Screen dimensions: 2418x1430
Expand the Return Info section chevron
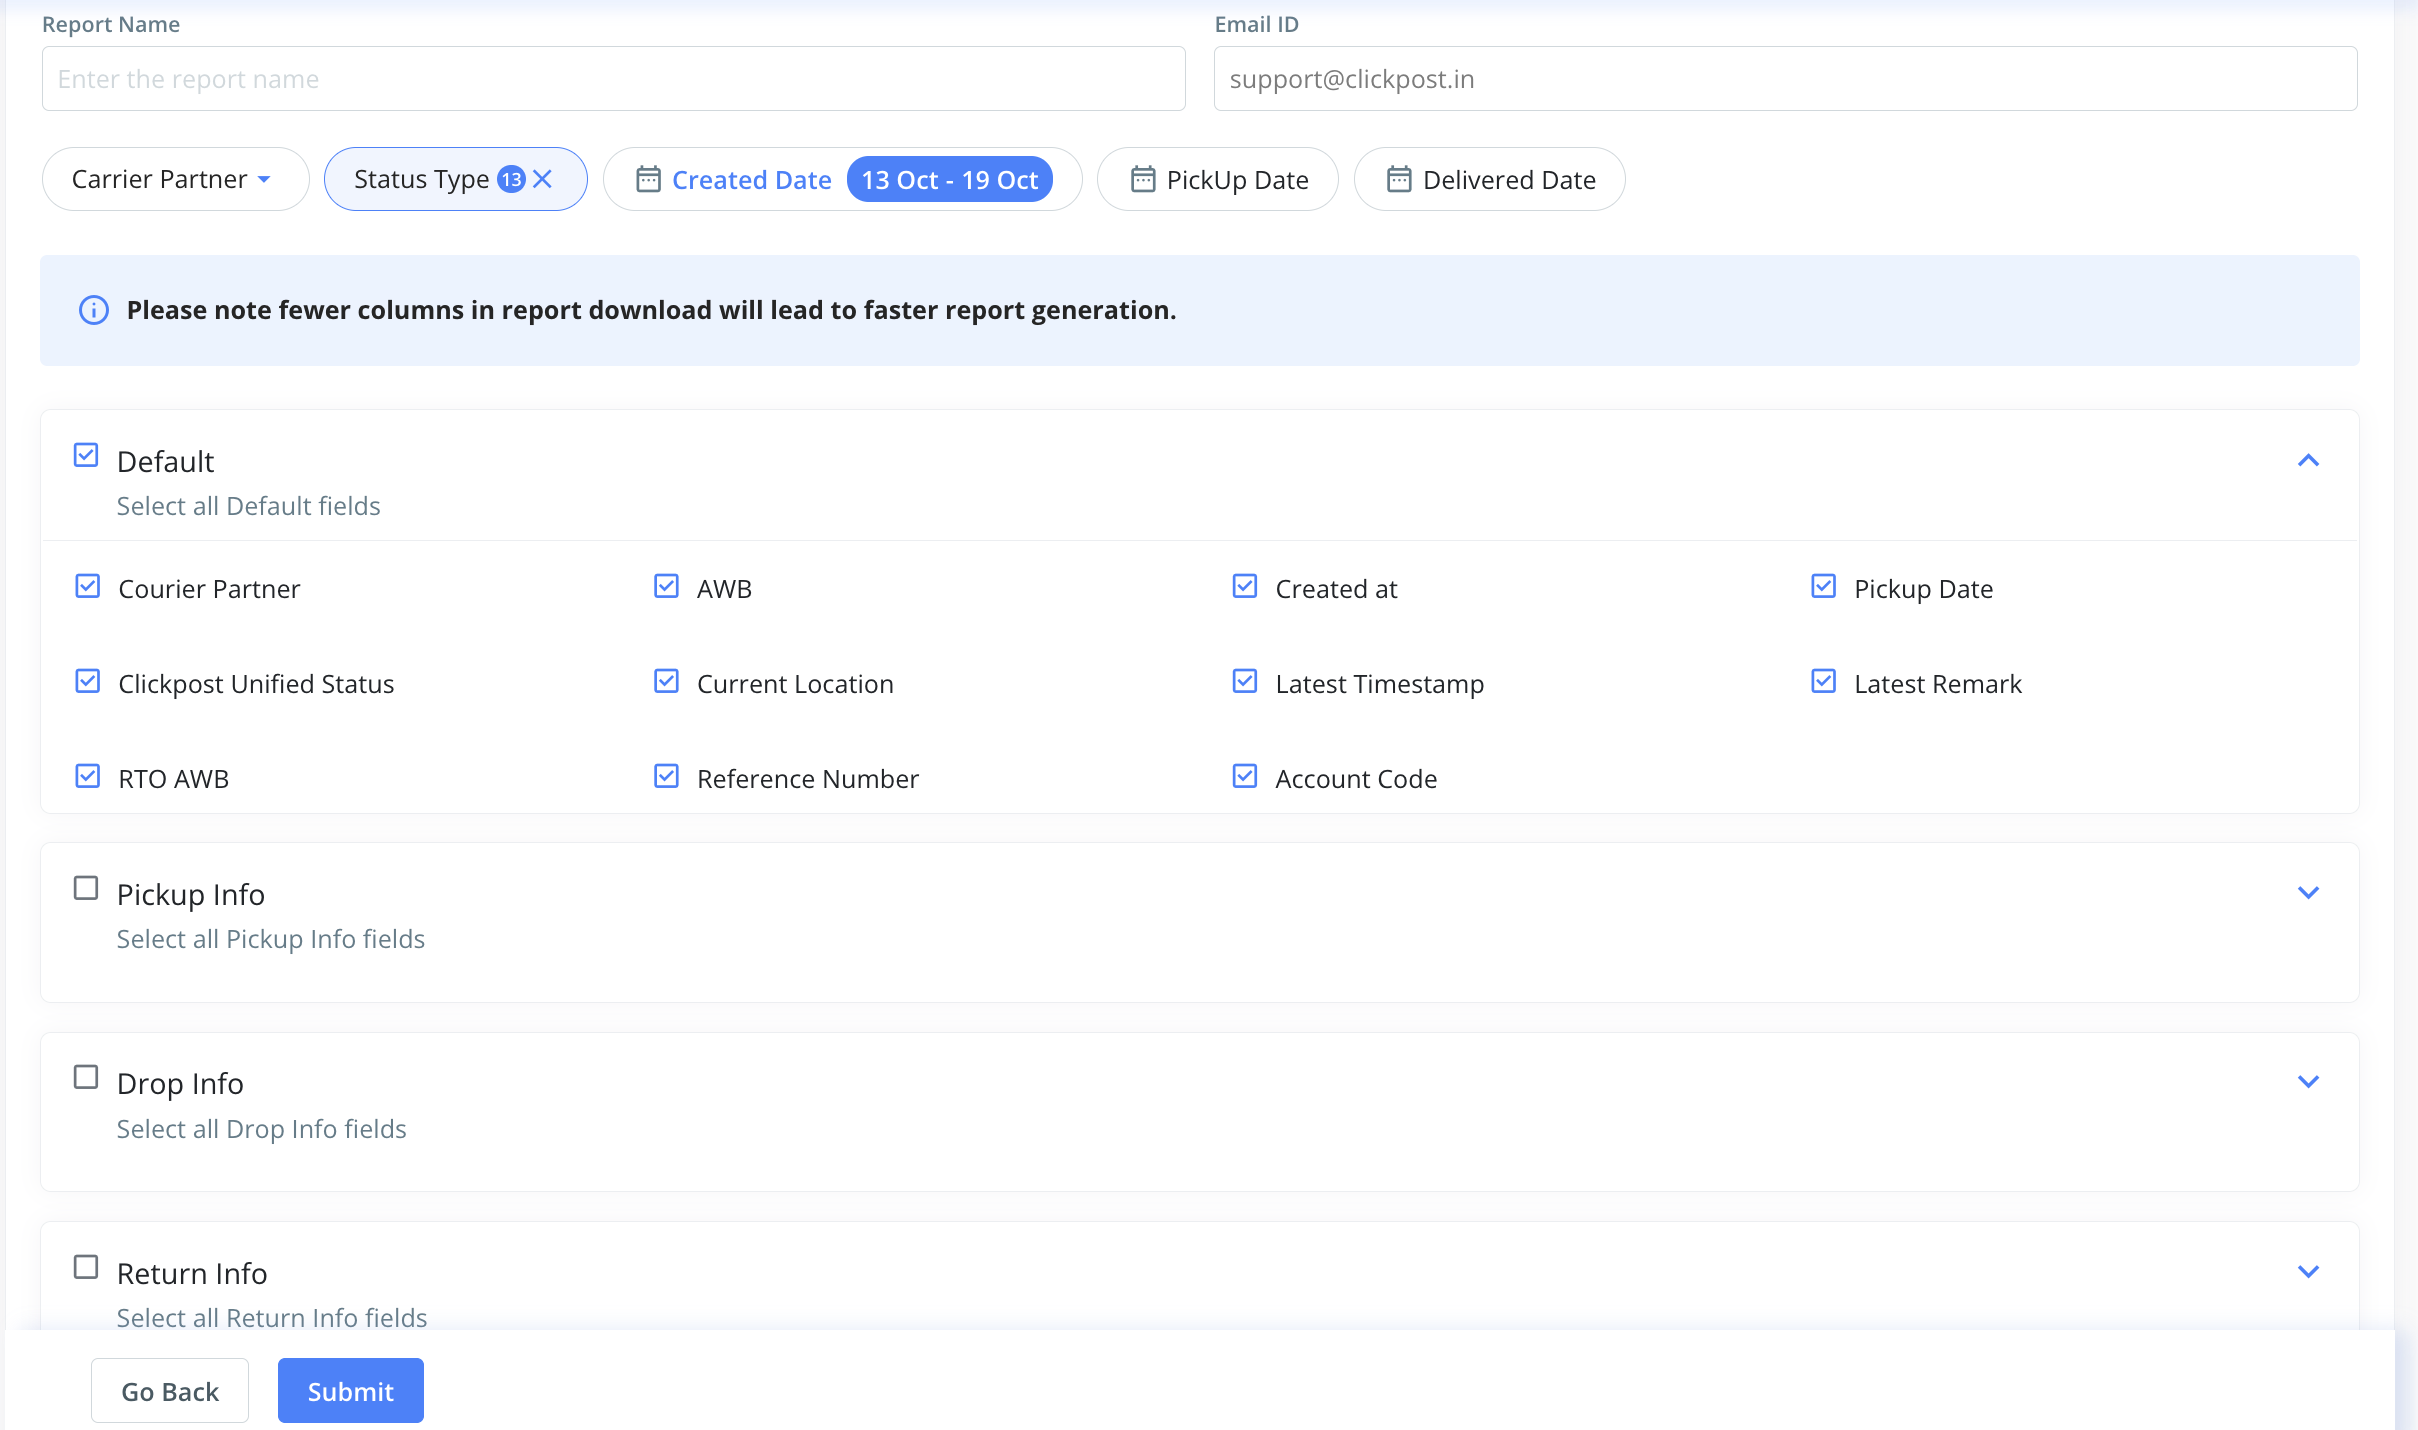pos(2307,1271)
